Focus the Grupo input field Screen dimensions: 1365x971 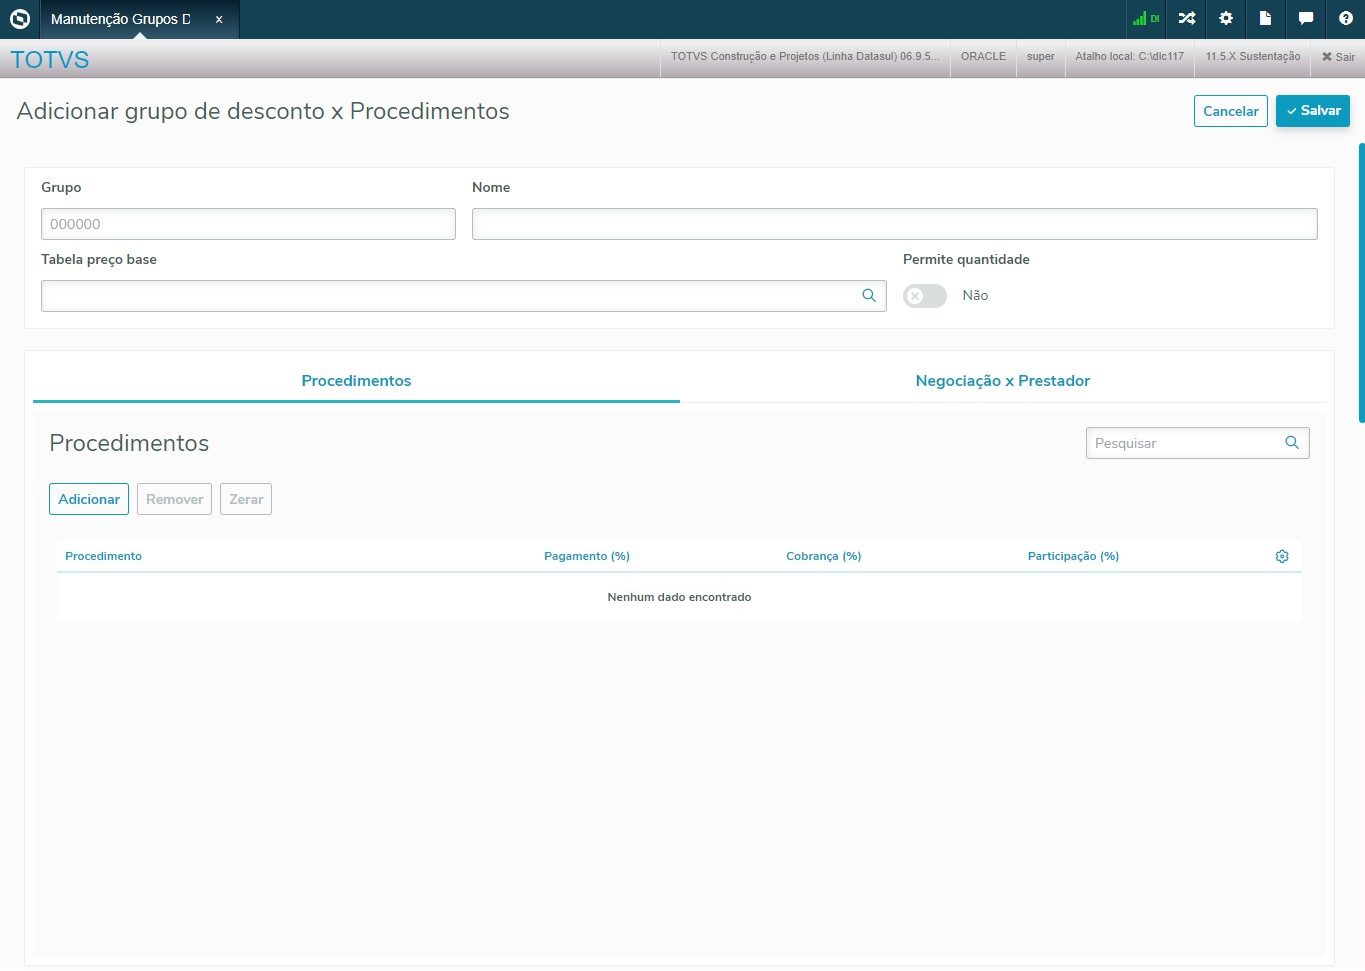click(248, 224)
